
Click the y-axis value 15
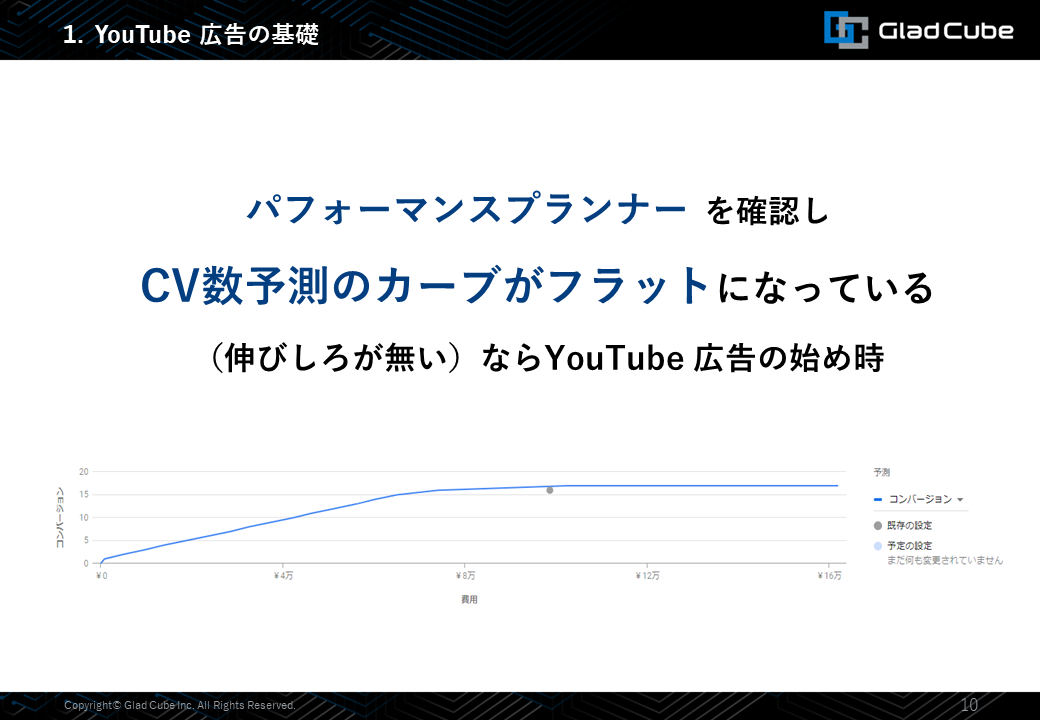point(84,495)
